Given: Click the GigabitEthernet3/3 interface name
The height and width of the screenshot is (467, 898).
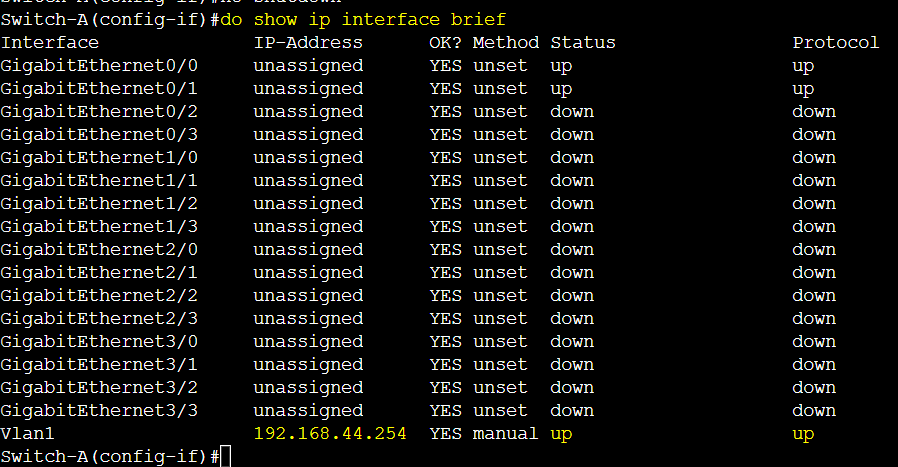Looking at the screenshot, I should point(99,411).
